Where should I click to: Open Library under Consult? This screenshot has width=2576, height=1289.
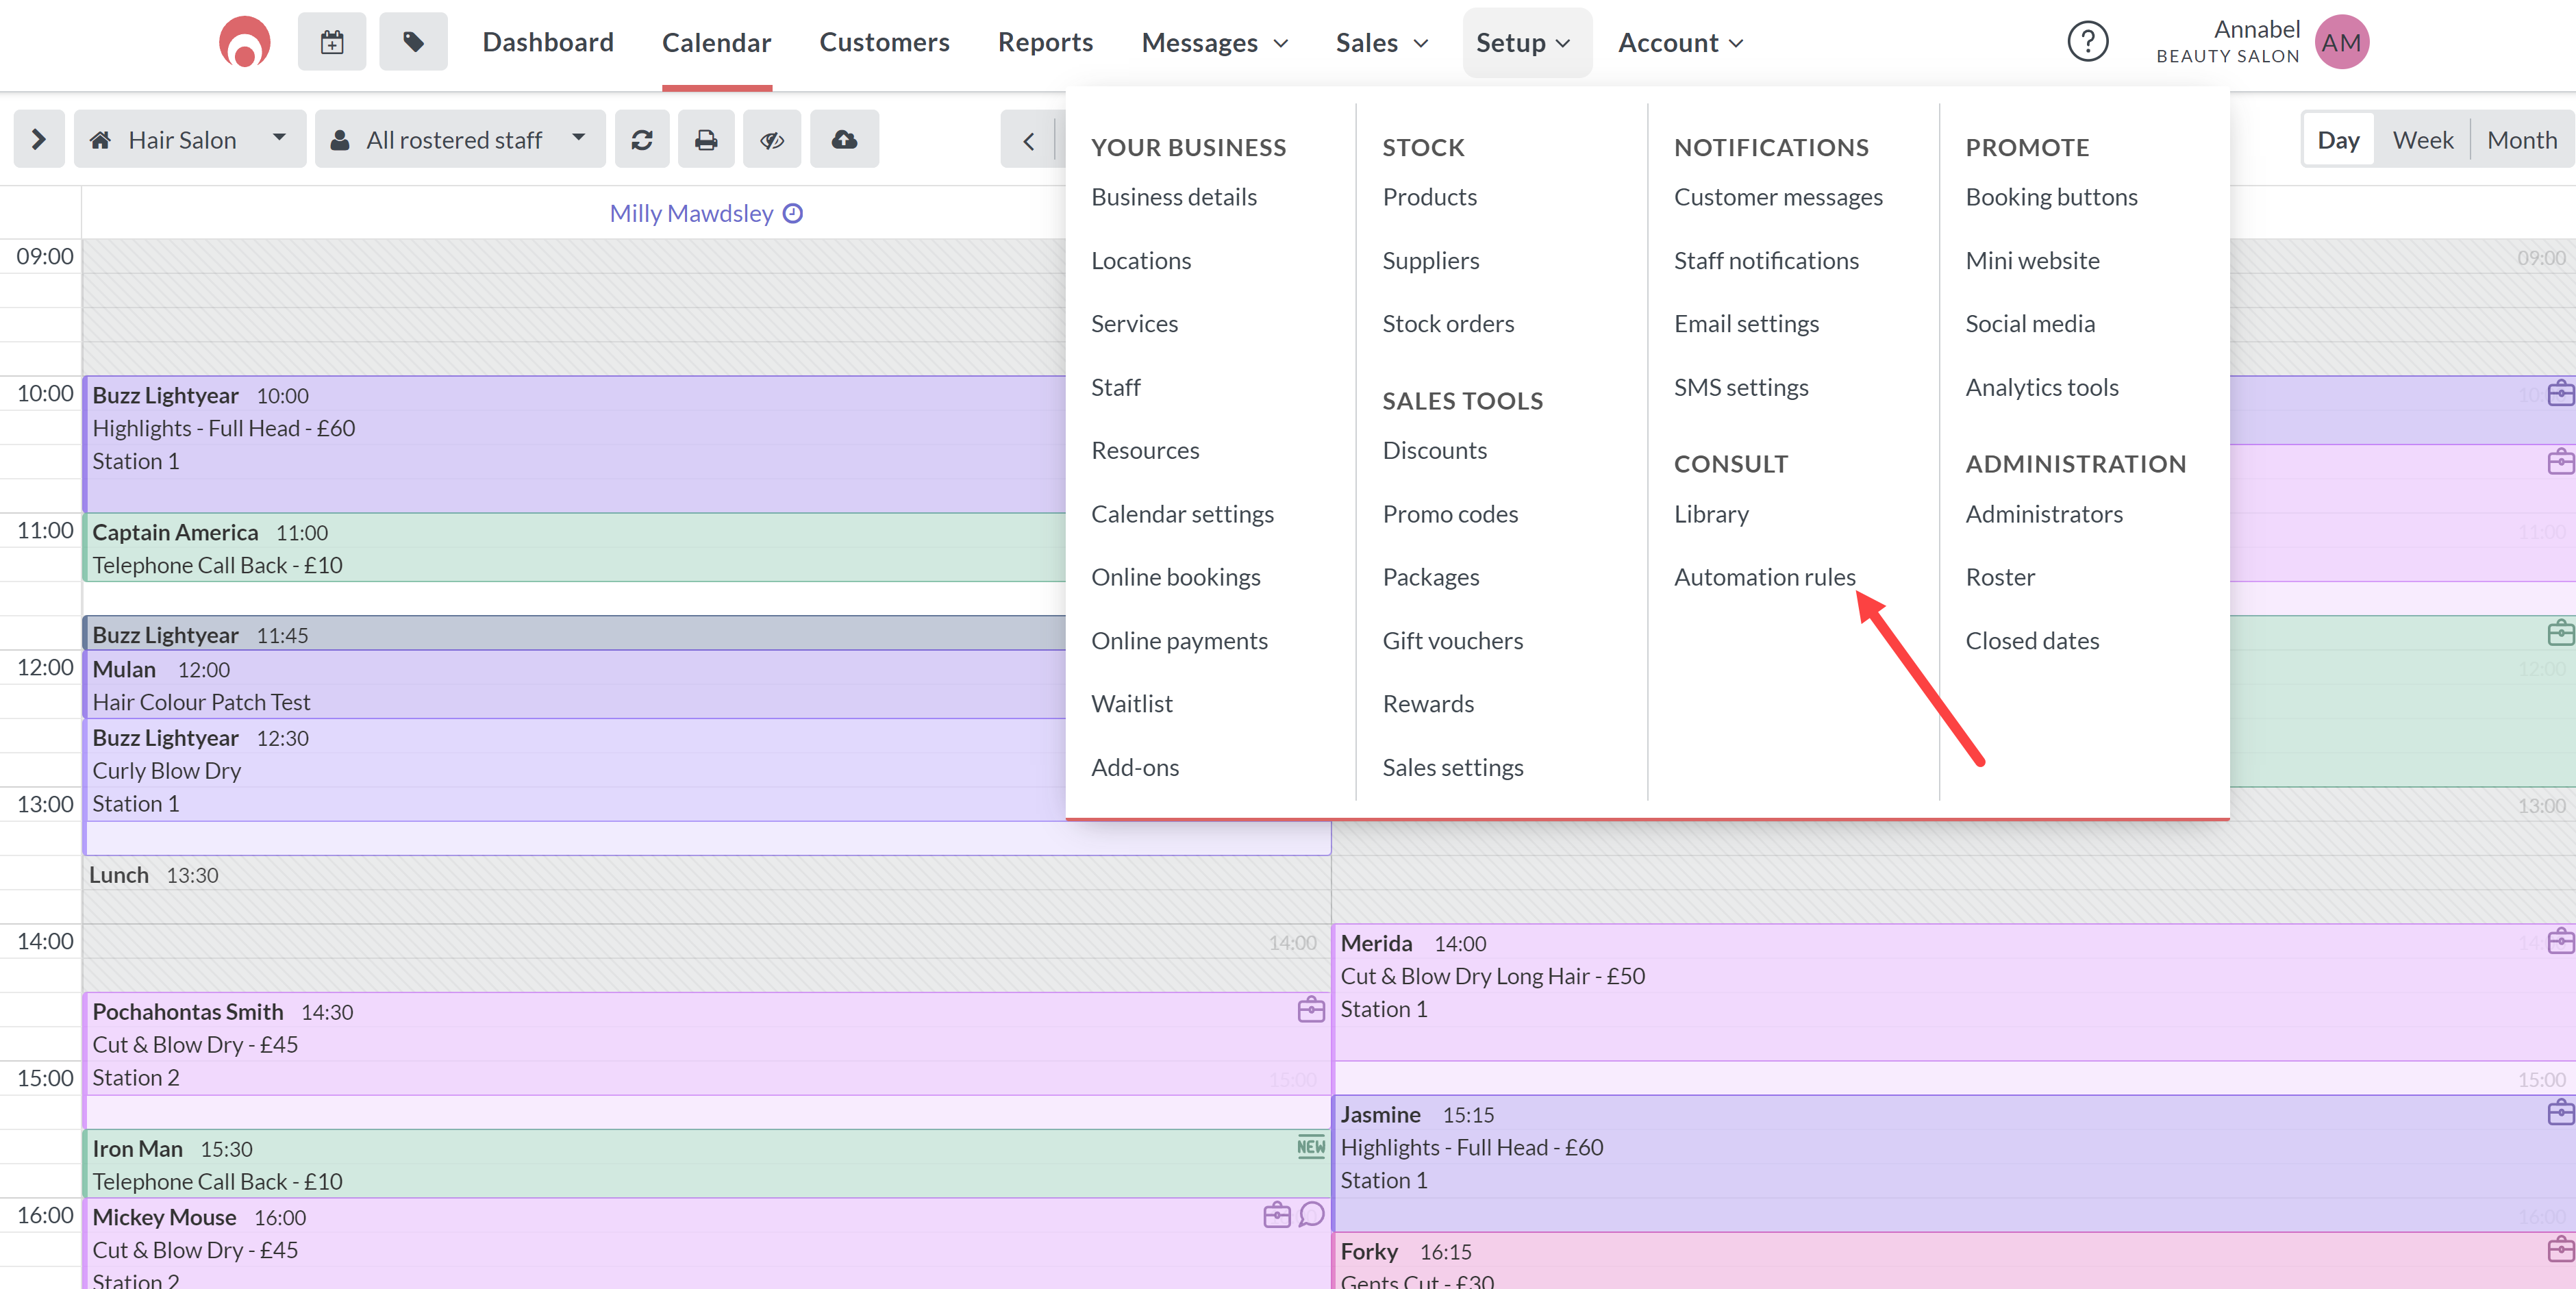[1711, 514]
